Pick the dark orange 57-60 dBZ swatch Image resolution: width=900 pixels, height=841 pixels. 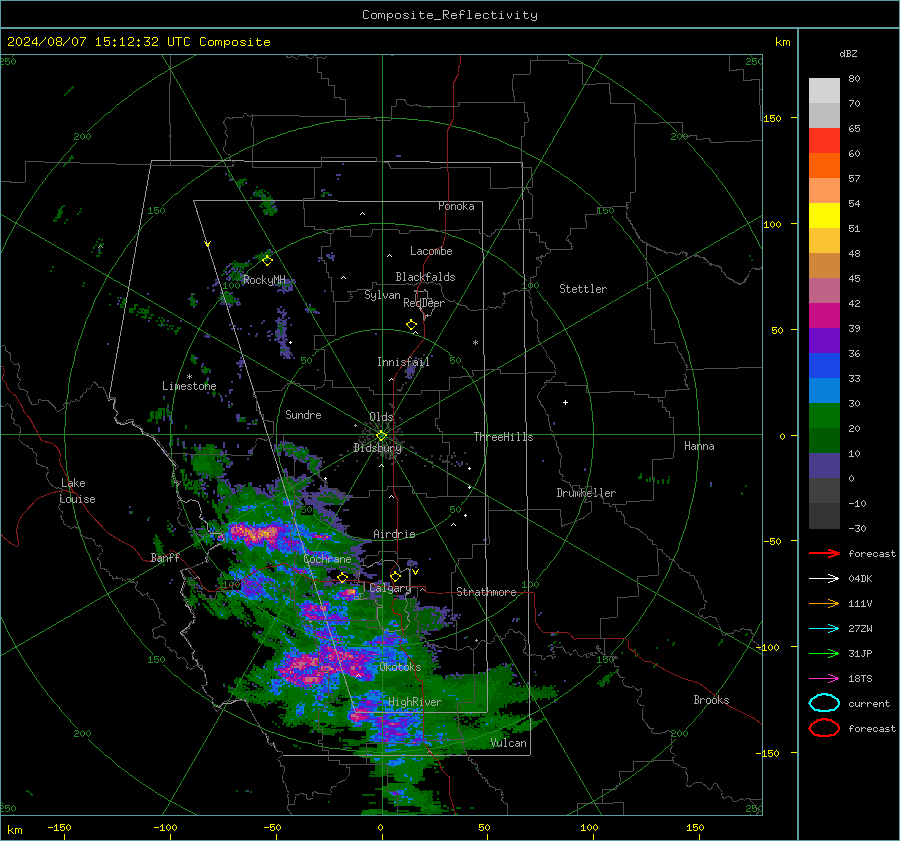pos(824,166)
